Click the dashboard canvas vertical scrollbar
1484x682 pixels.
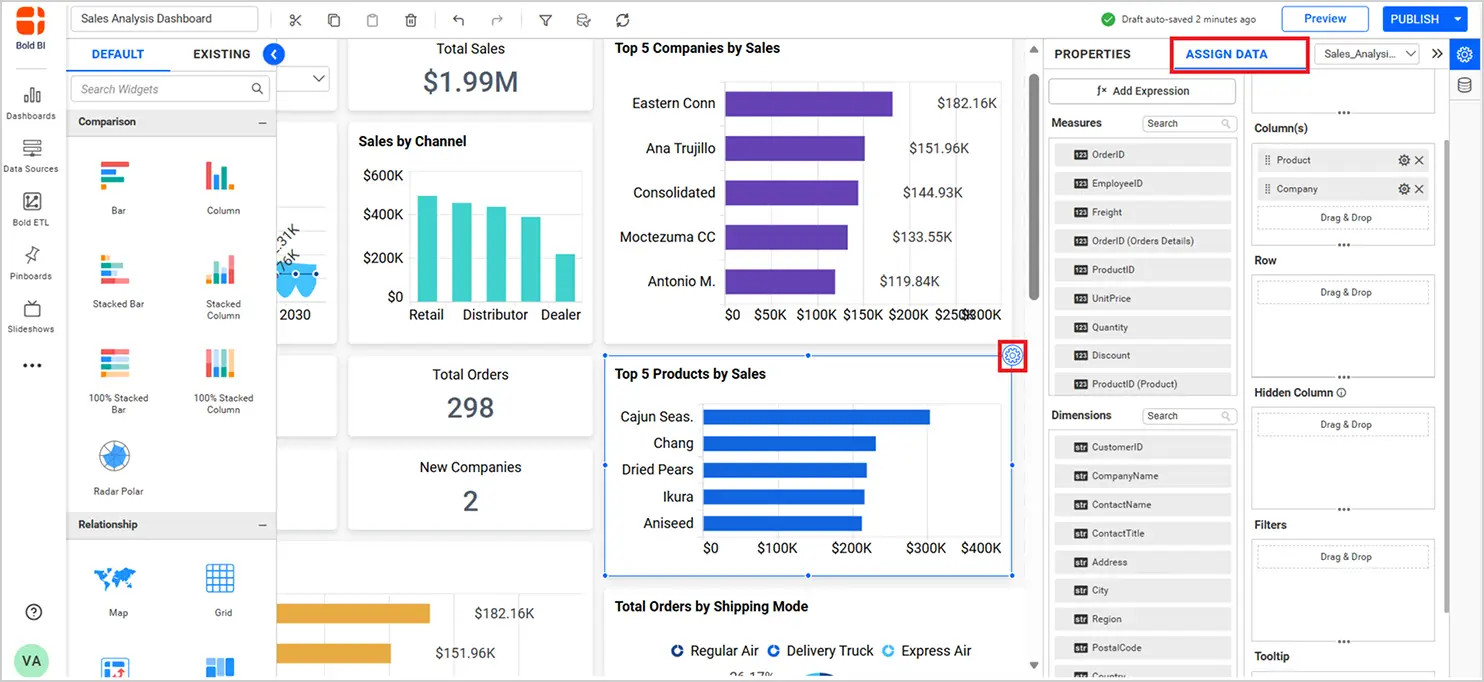click(1034, 185)
